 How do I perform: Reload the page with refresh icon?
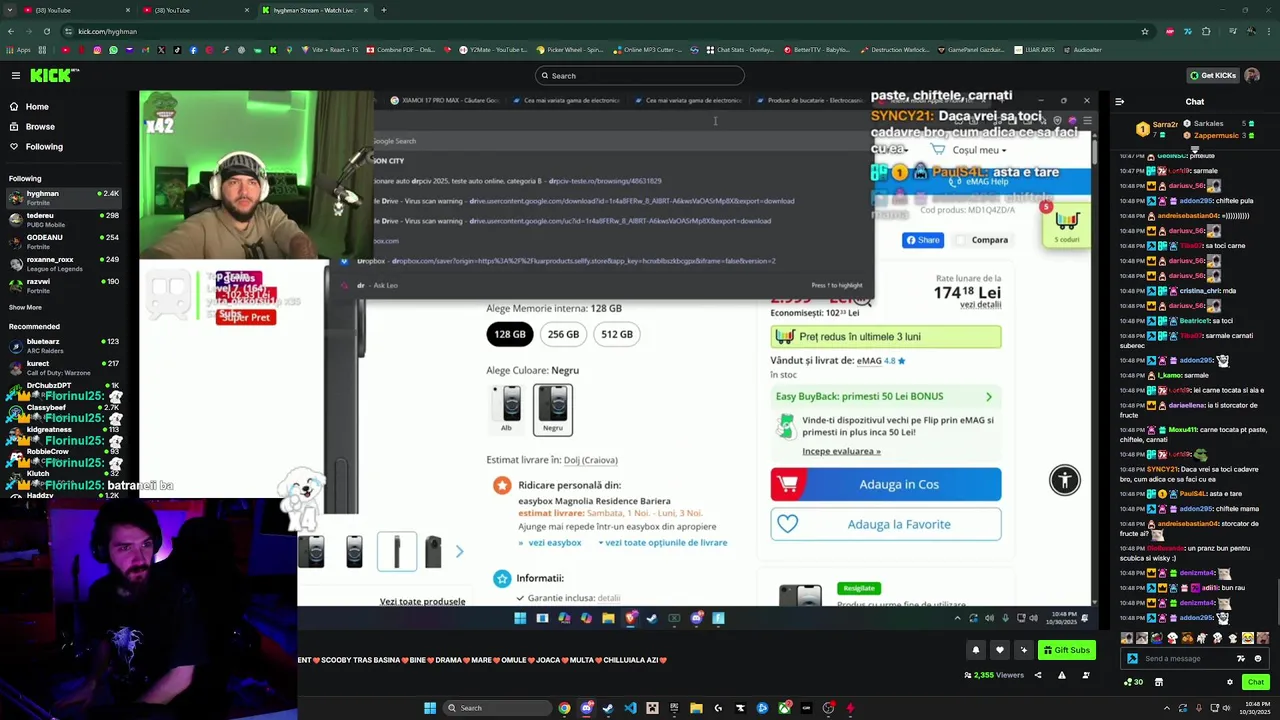pos(46,31)
